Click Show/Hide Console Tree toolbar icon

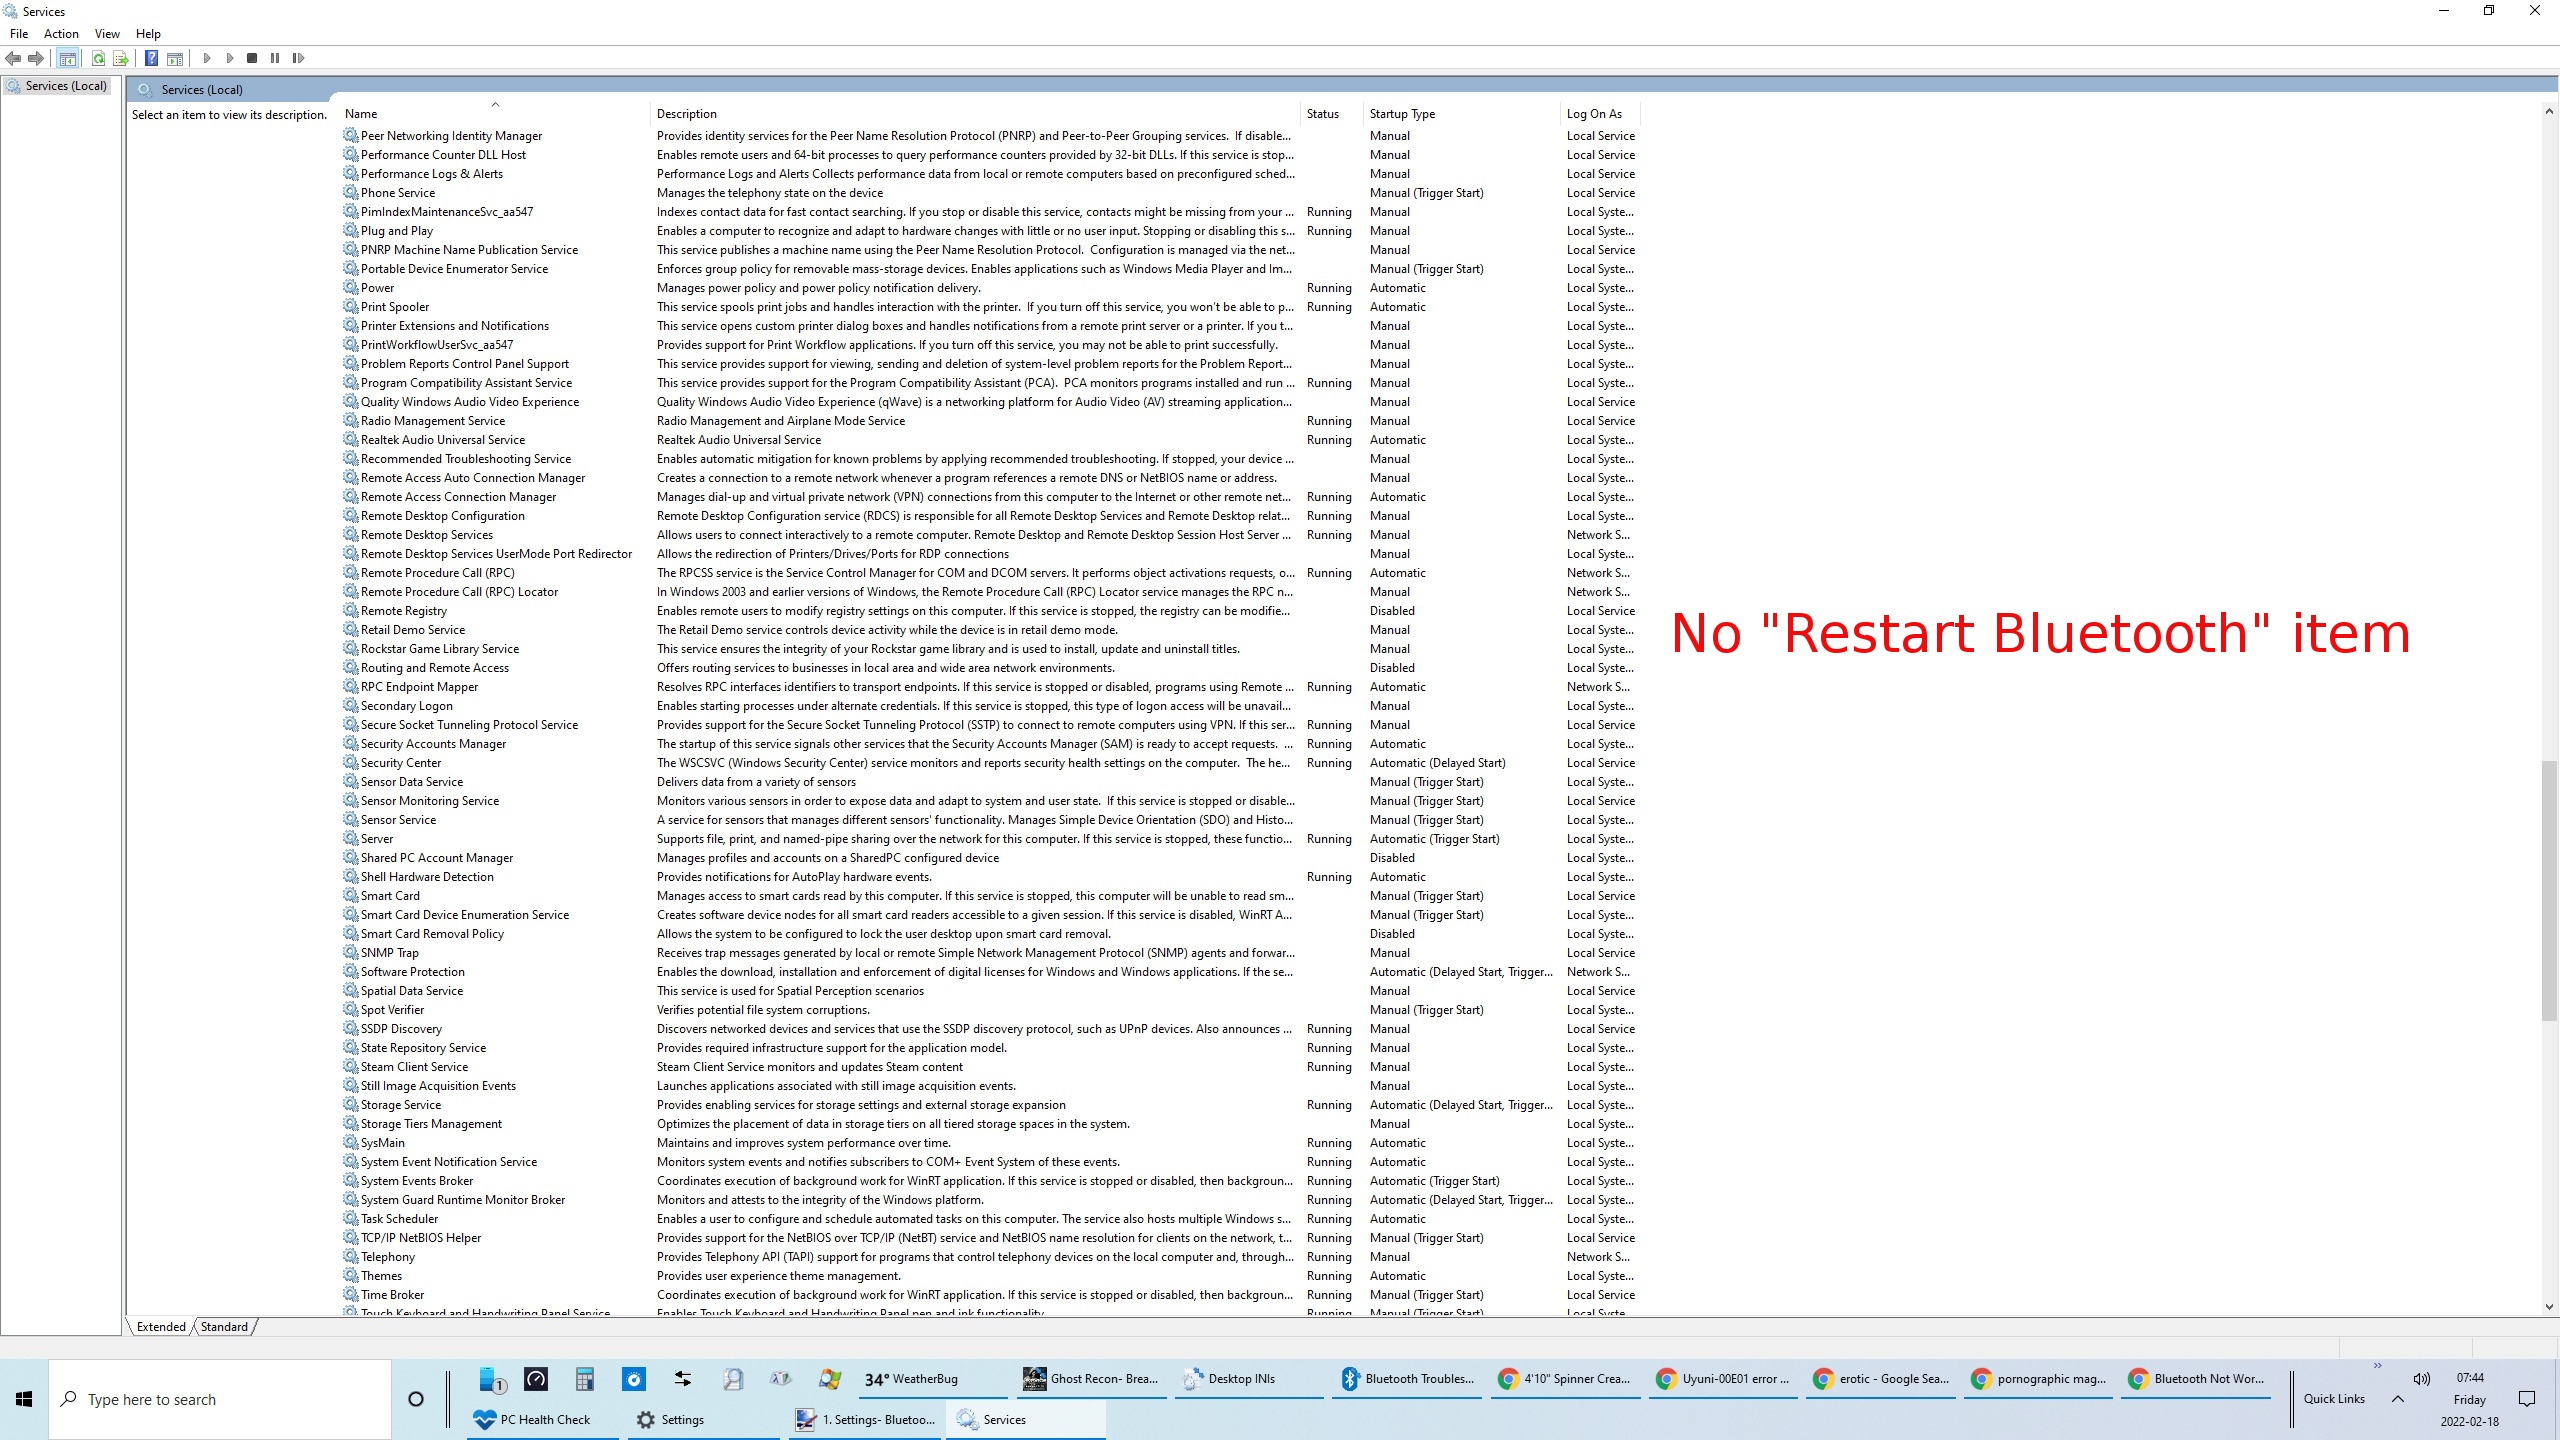click(67, 58)
